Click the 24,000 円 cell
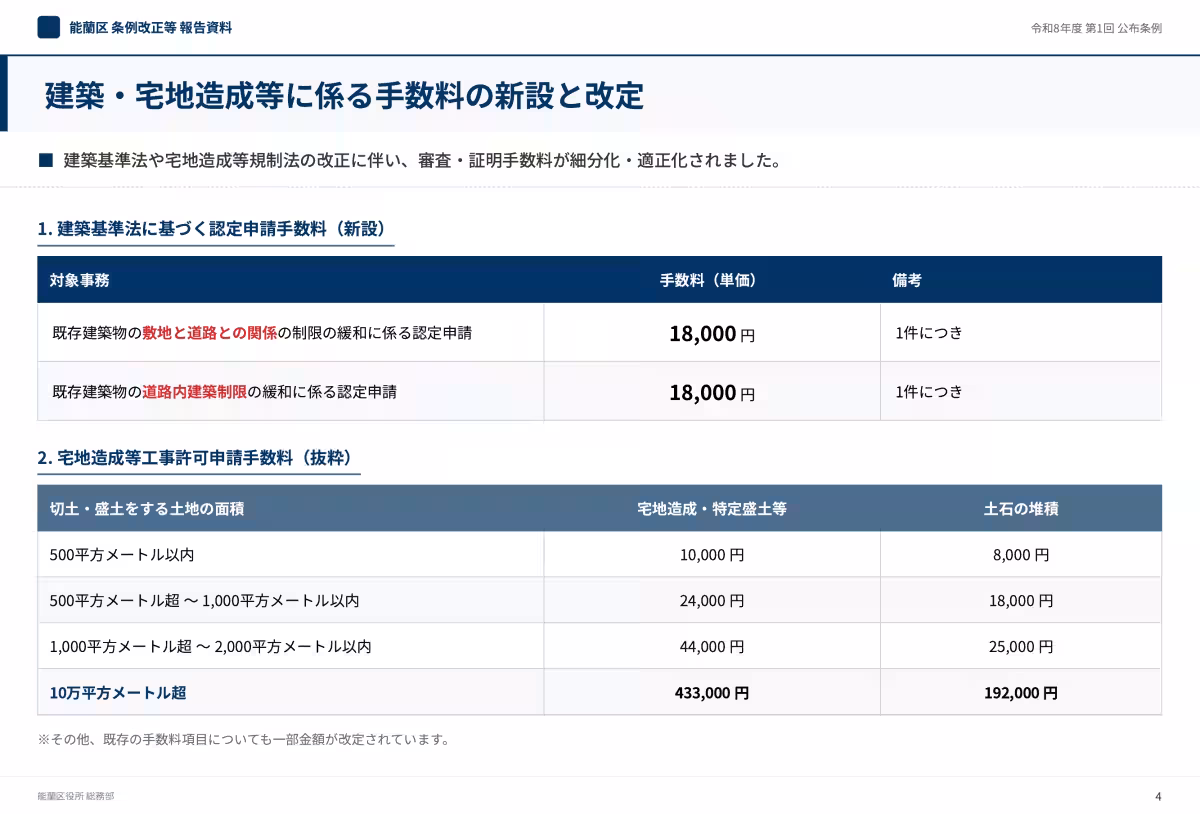 (x=711, y=601)
